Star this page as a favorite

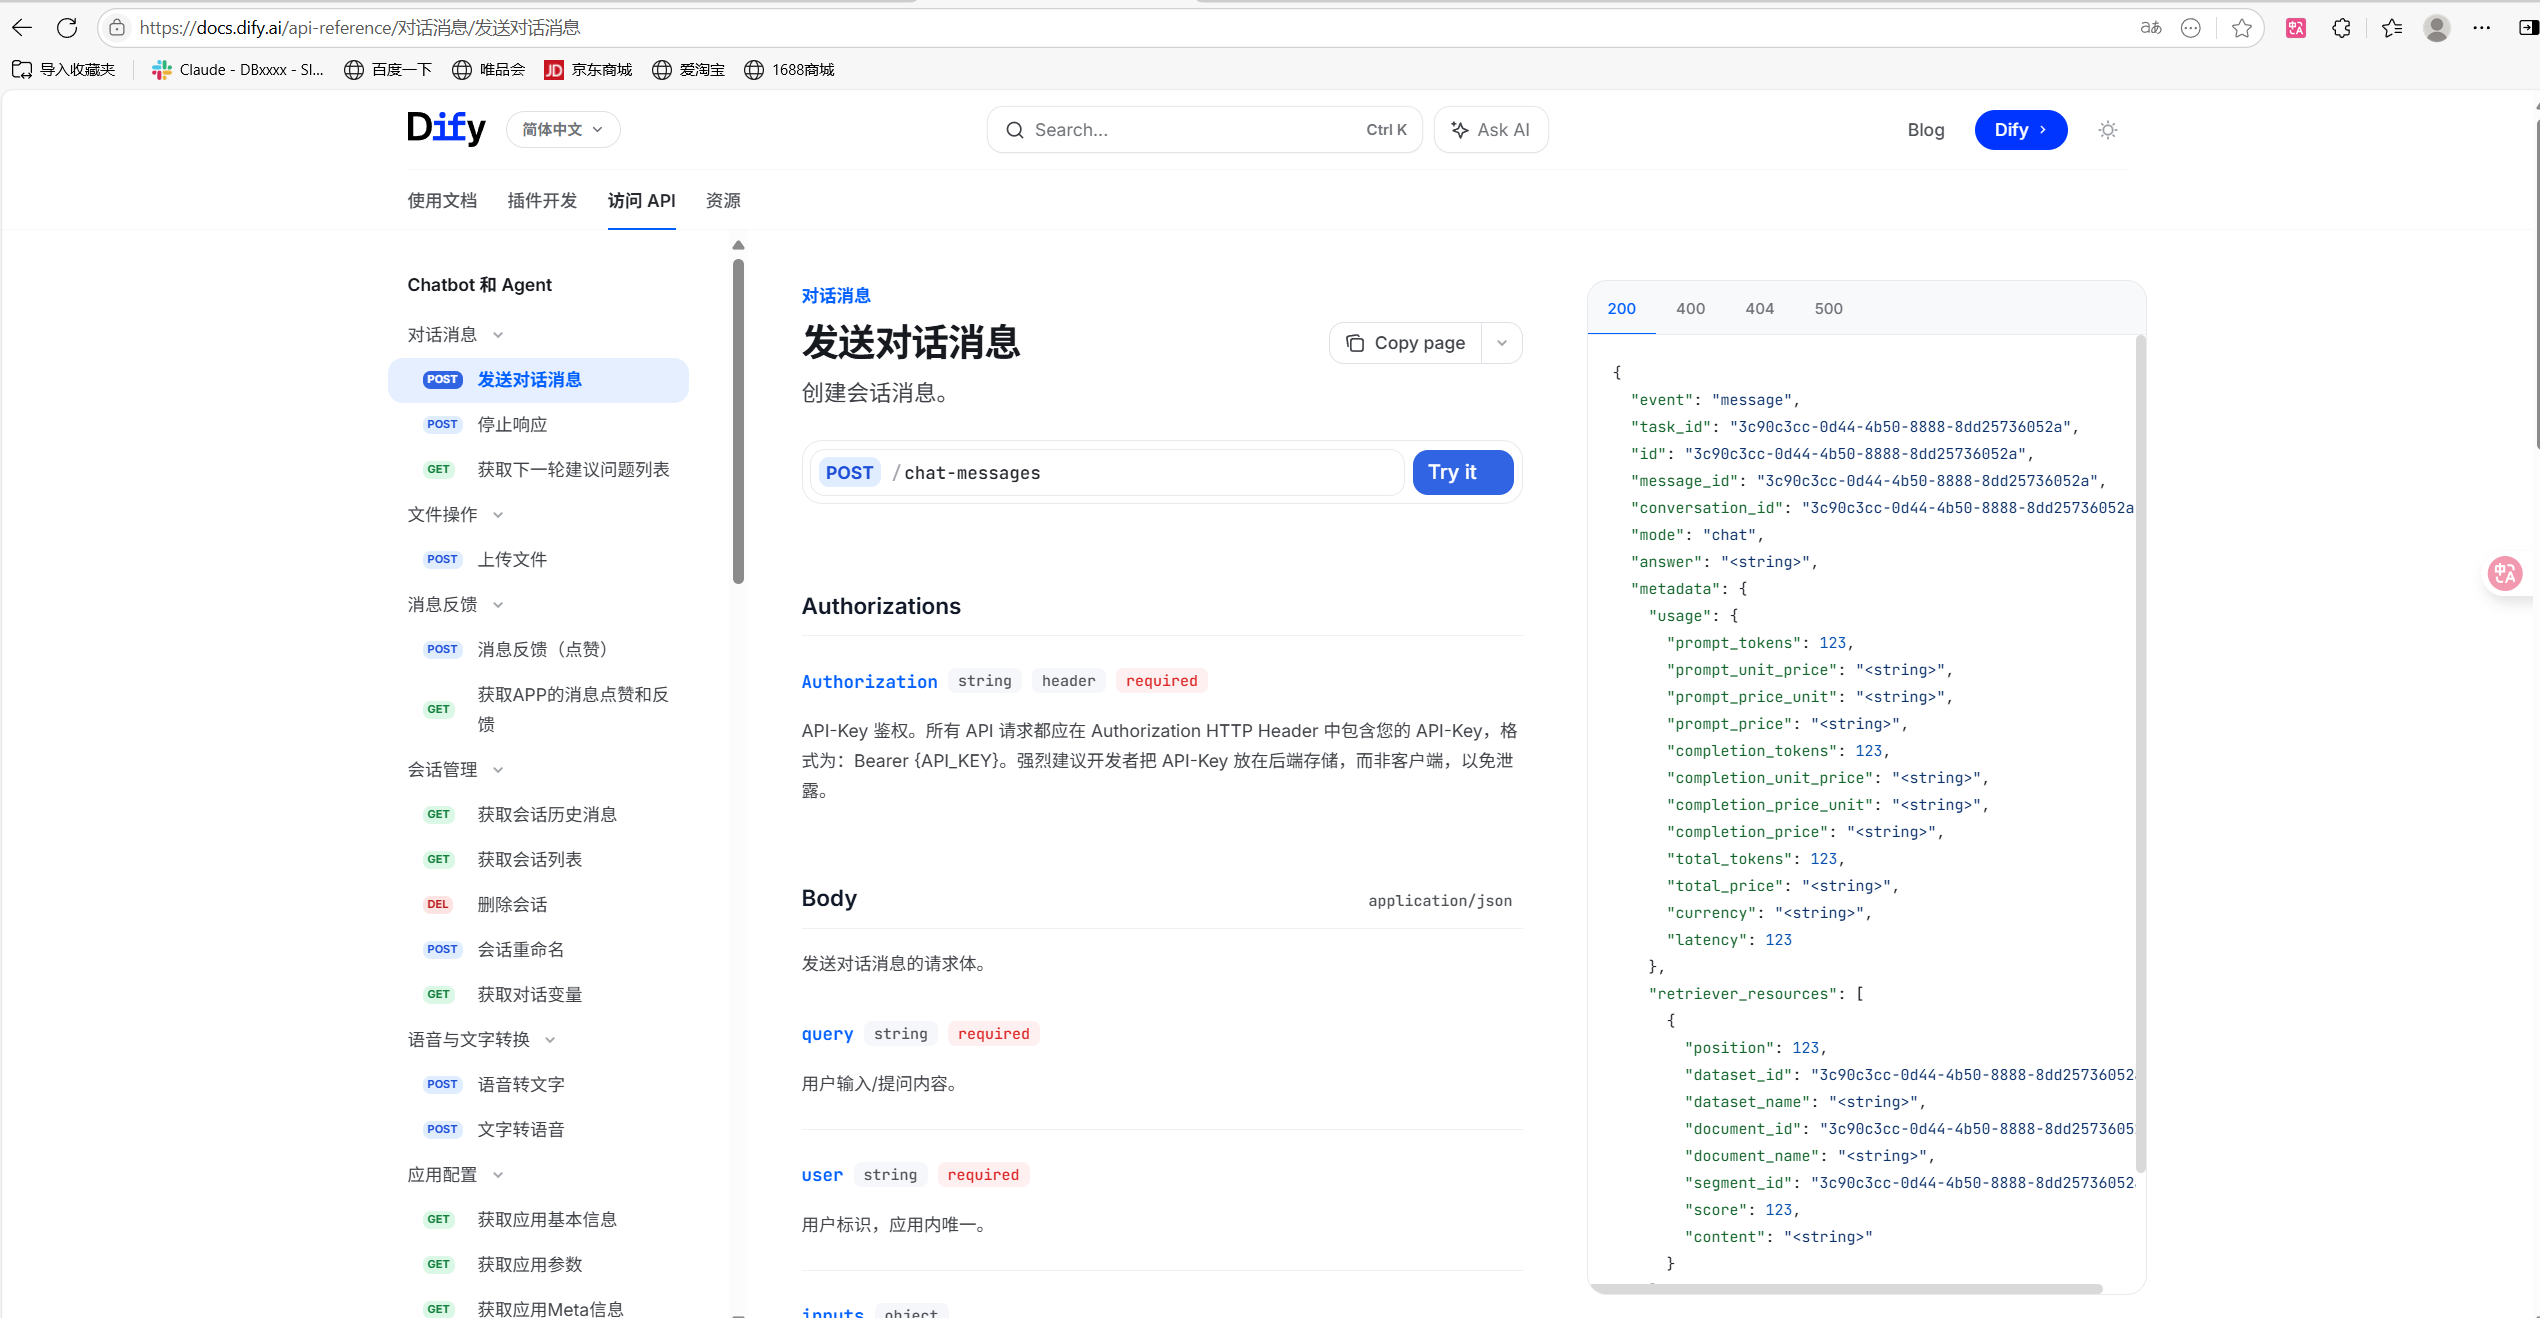(2240, 28)
